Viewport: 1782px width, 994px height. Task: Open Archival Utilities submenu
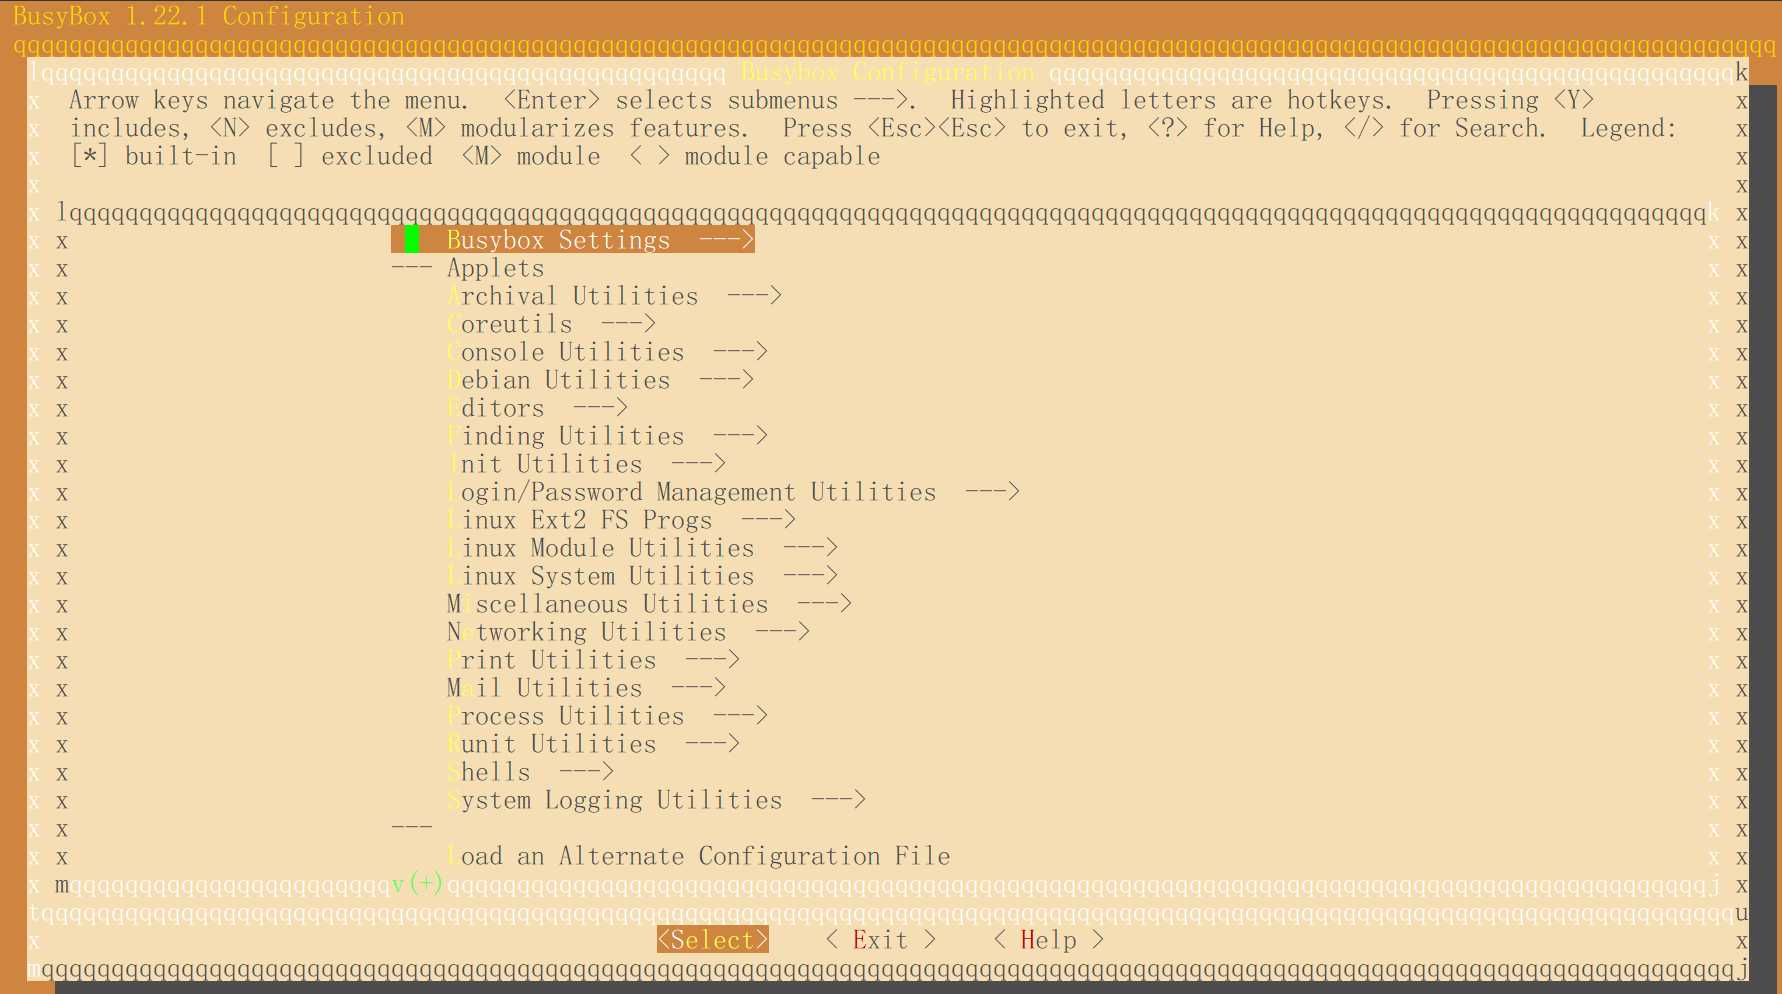614,296
